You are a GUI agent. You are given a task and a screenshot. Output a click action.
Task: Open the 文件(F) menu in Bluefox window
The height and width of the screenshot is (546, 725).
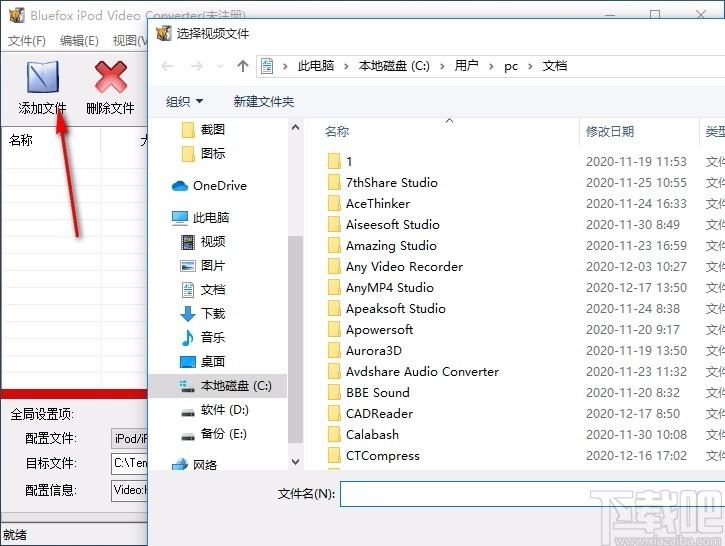[27, 41]
